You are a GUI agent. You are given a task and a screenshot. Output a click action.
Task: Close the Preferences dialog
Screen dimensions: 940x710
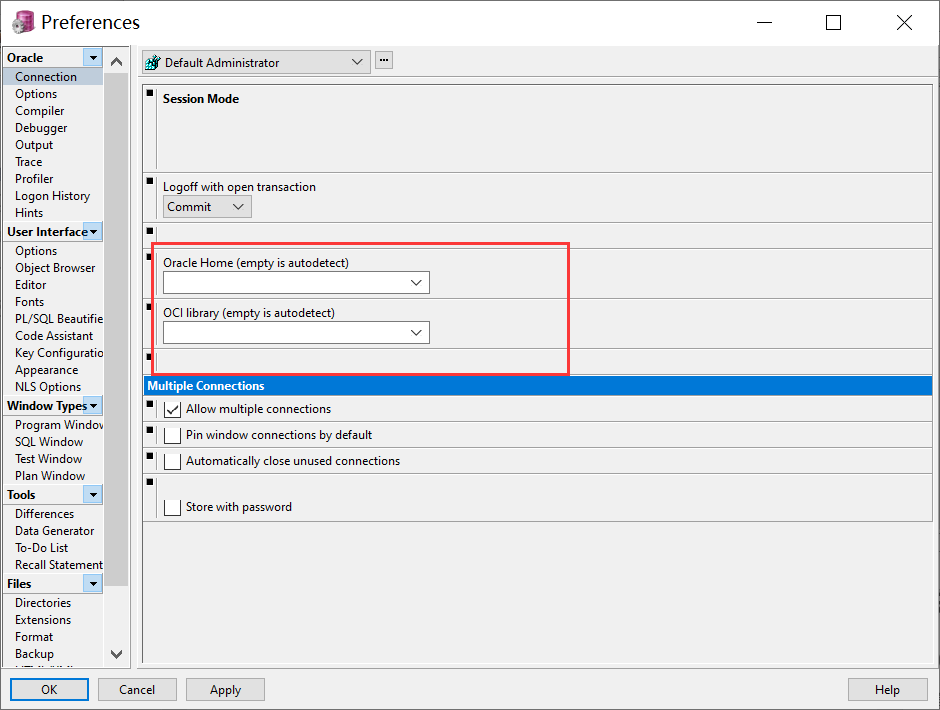pyautogui.click(x=904, y=23)
